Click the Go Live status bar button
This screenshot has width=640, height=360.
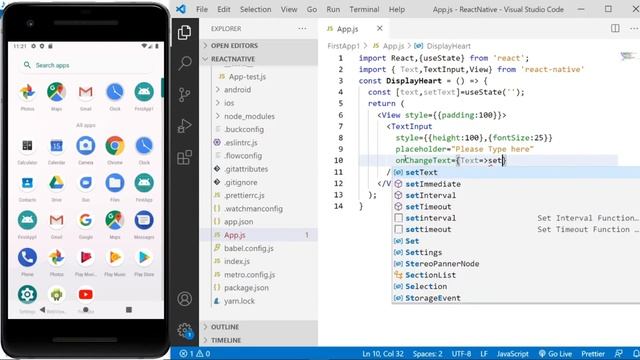click(x=555, y=353)
